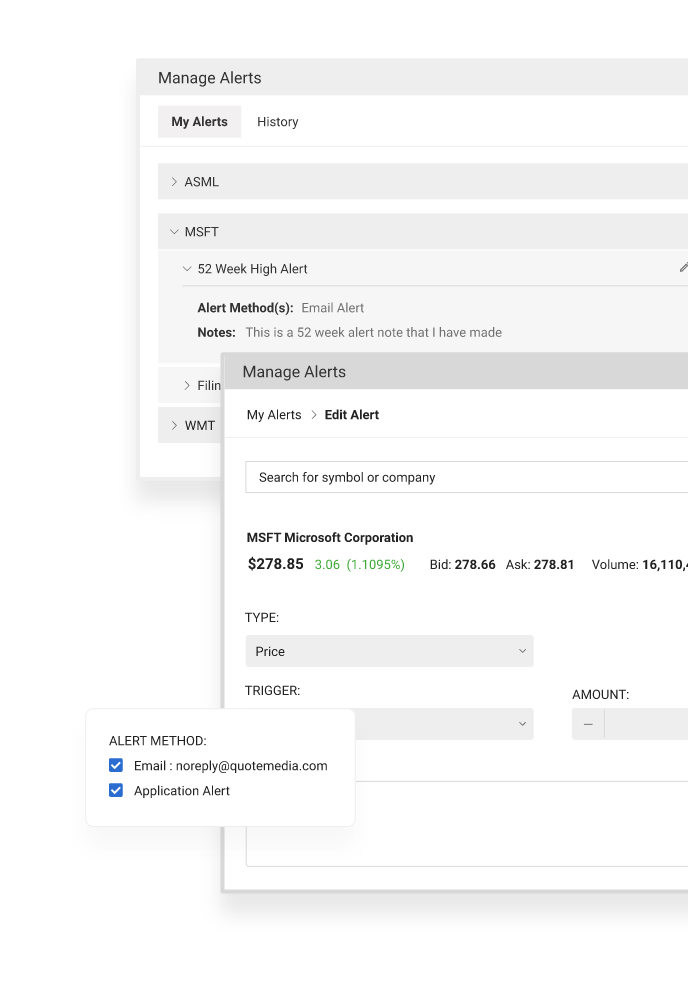
Task: Open the History tab
Action: point(277,122)
